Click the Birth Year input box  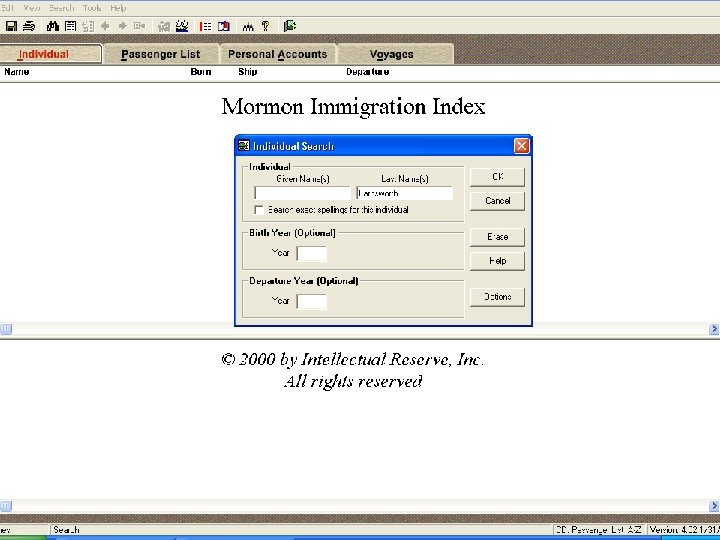pos(312,253)
